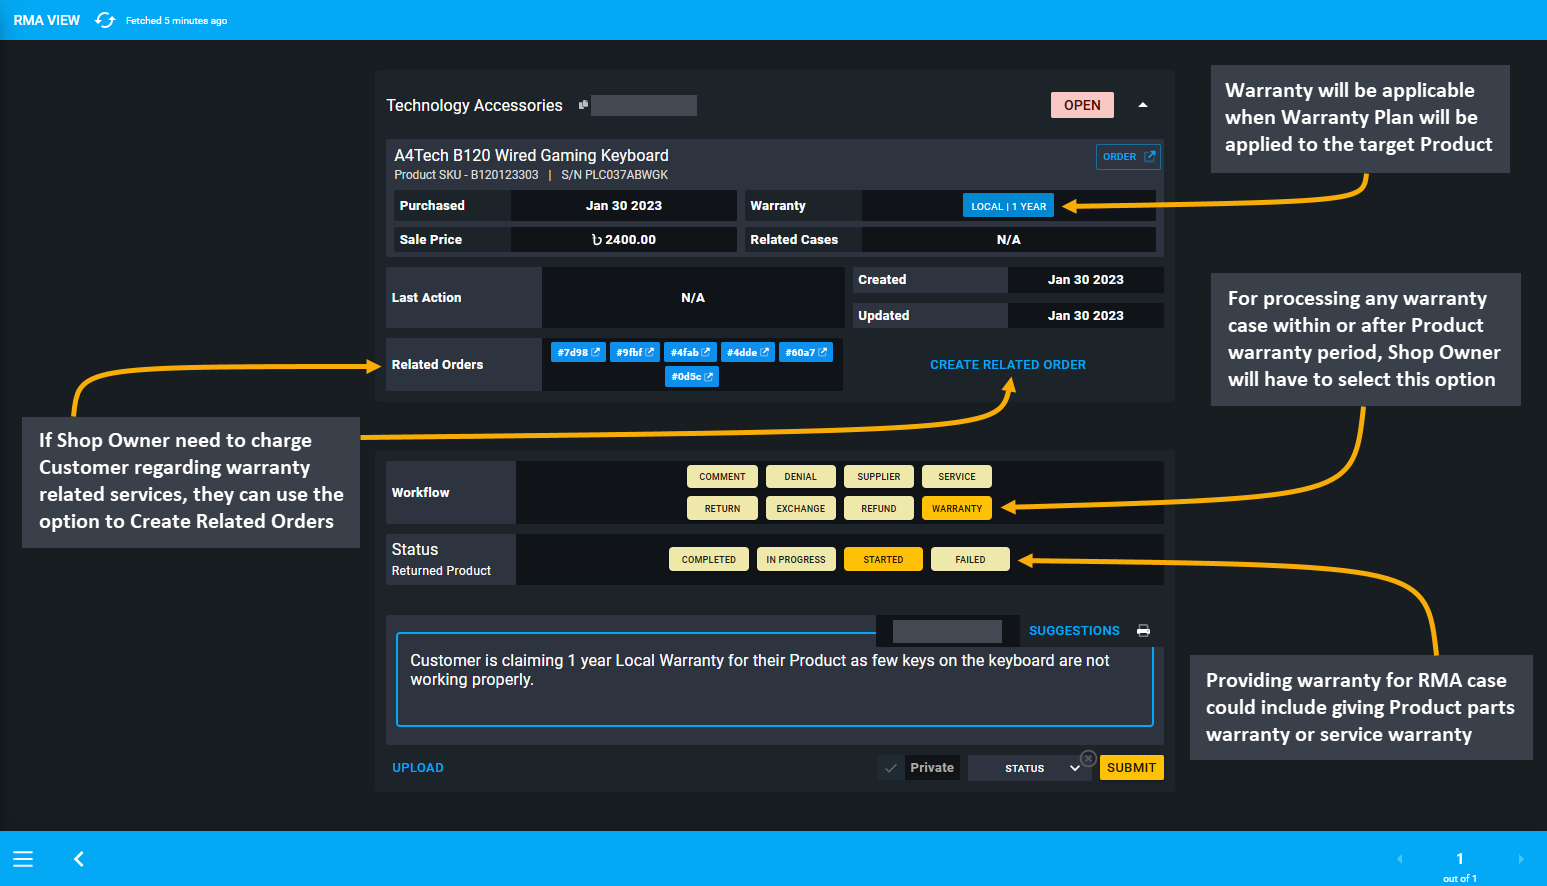Submit the warranty comment

1131,768
